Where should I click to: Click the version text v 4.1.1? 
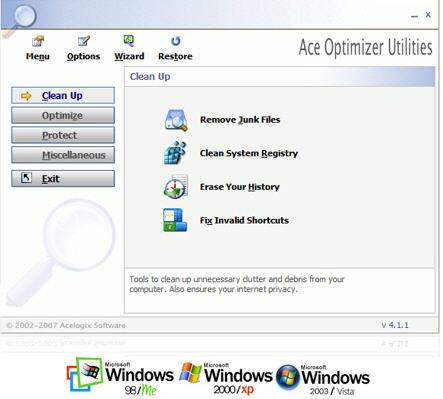point(395,325)
